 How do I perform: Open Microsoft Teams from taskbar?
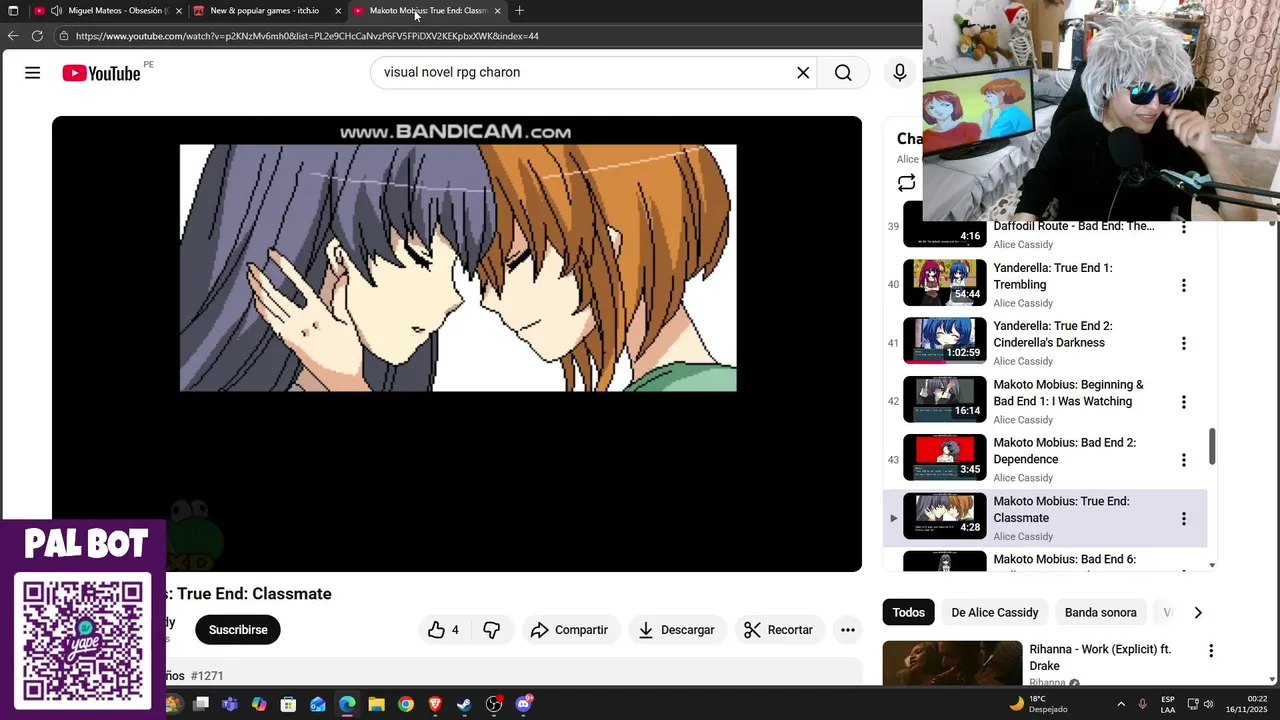230,704
